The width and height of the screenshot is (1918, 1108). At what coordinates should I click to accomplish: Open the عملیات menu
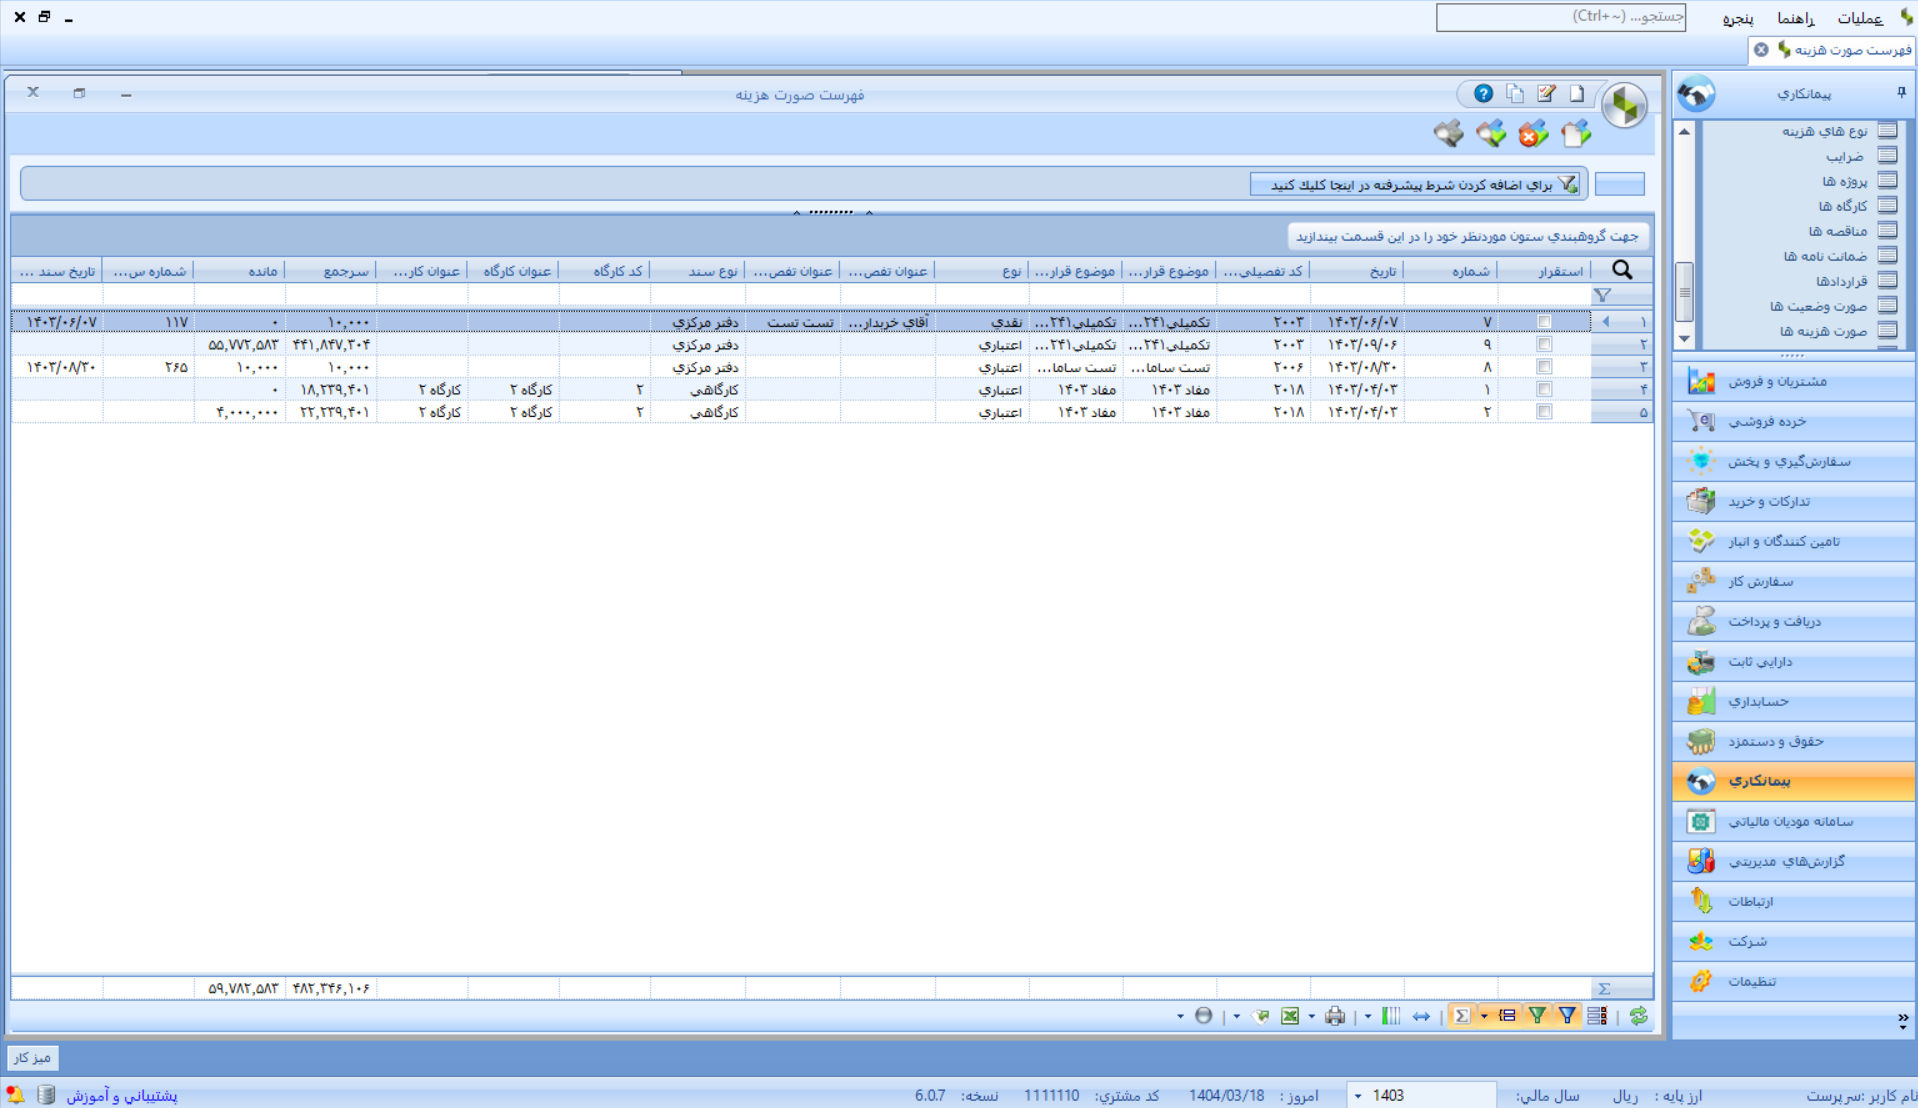[1860, 18]
